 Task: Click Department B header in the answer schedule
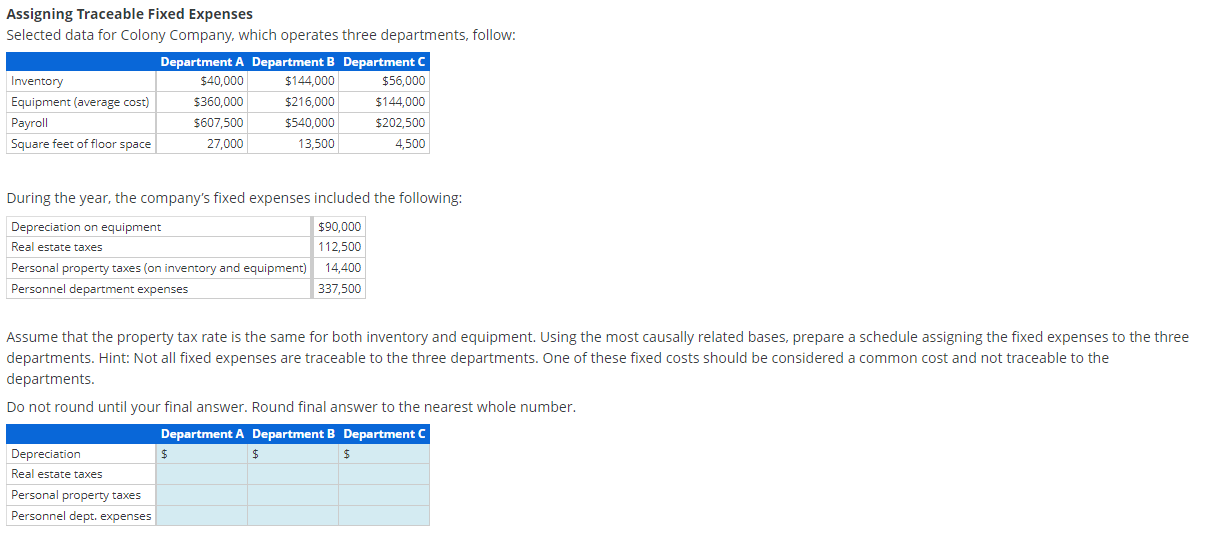[x=294, y=434]
